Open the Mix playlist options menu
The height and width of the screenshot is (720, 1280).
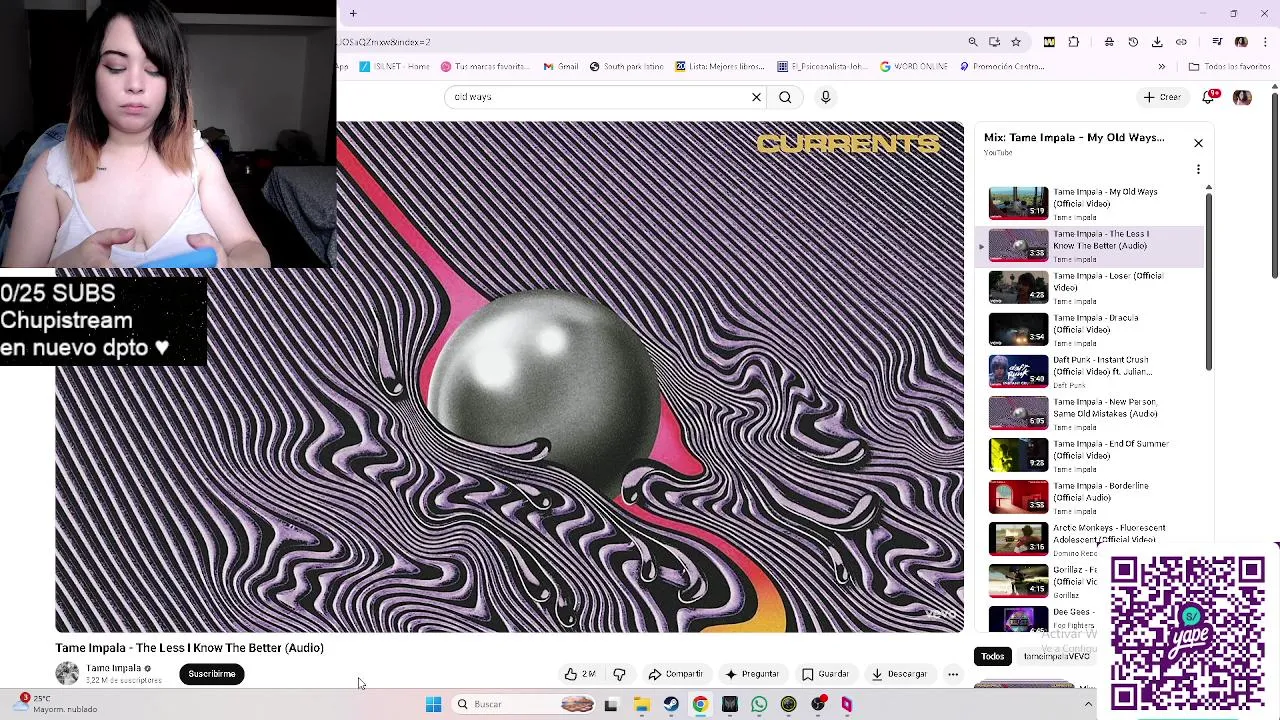coord(1198,169)
